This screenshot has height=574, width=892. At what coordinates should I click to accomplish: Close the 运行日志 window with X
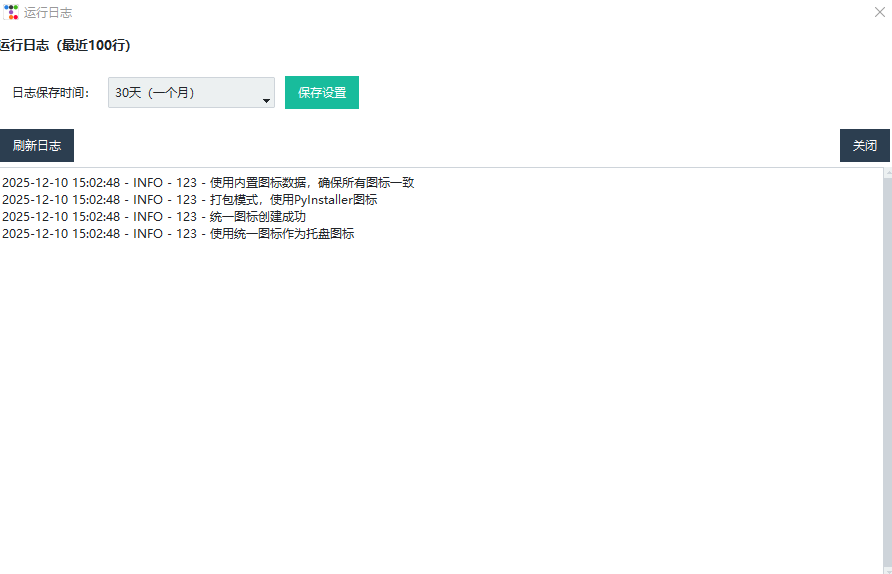coord(879,13)
